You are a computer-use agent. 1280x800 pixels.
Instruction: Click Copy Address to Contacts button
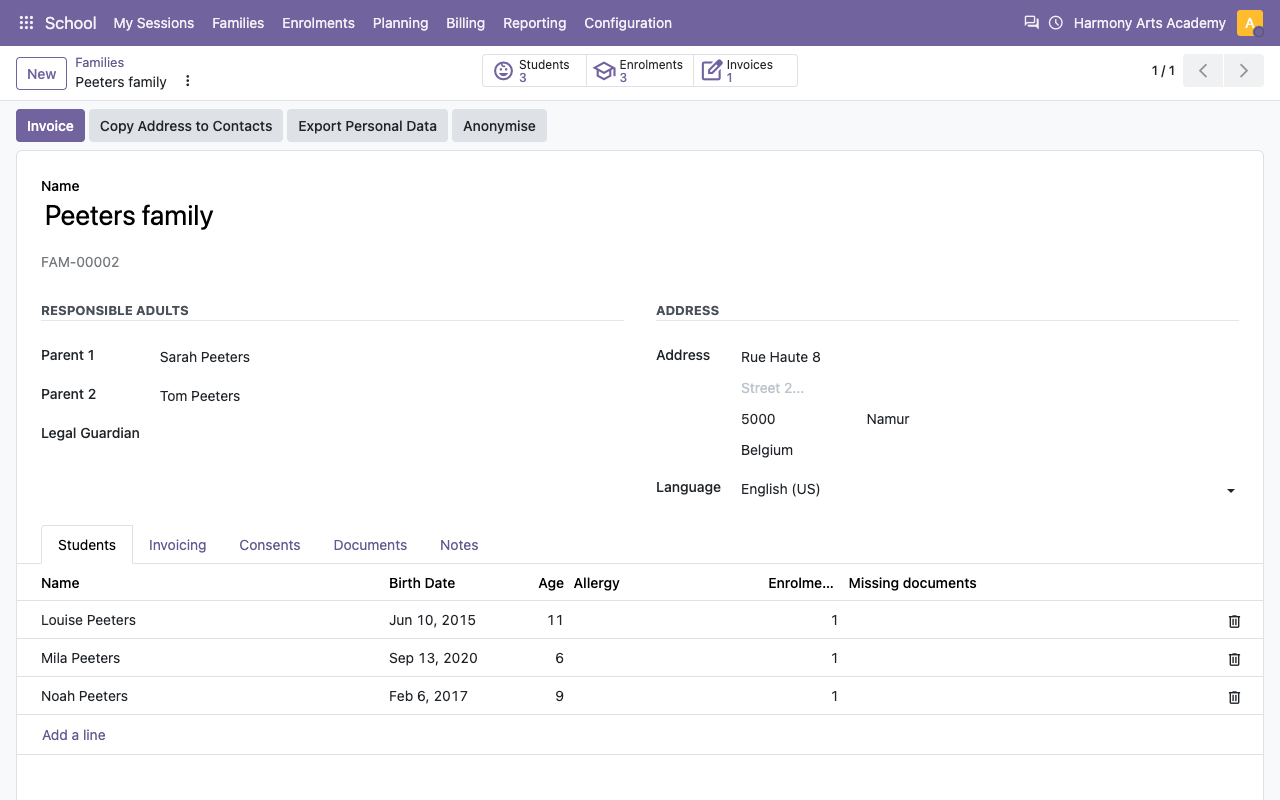coord(186,126)
